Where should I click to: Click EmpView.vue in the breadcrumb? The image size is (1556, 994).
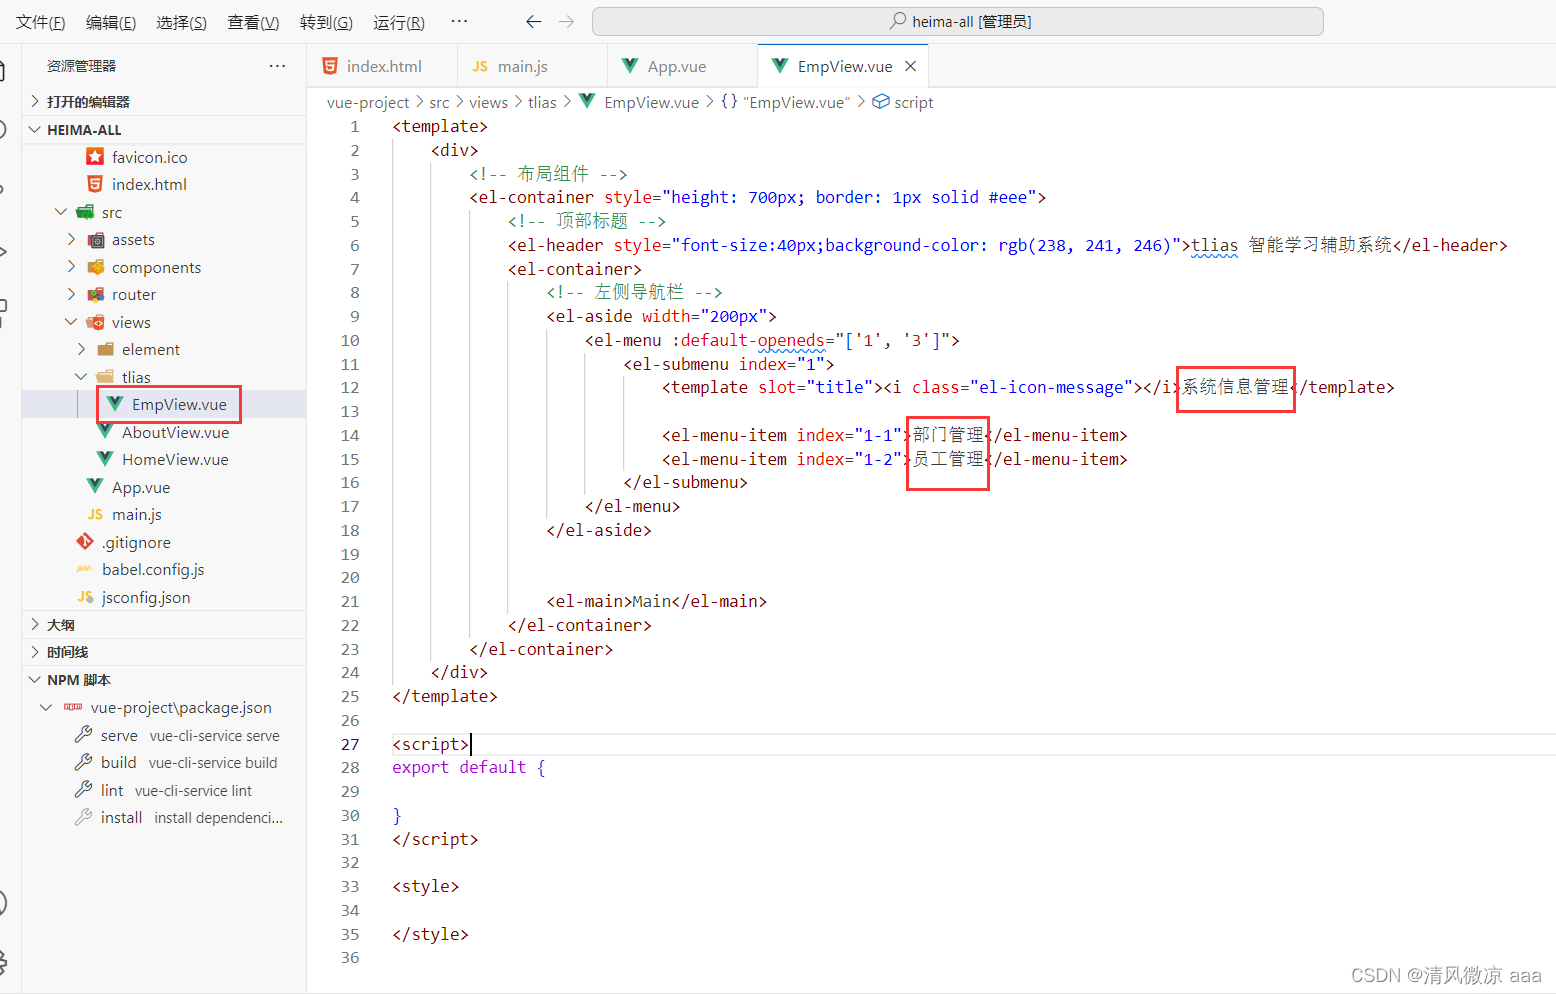[x=651, y=102]
